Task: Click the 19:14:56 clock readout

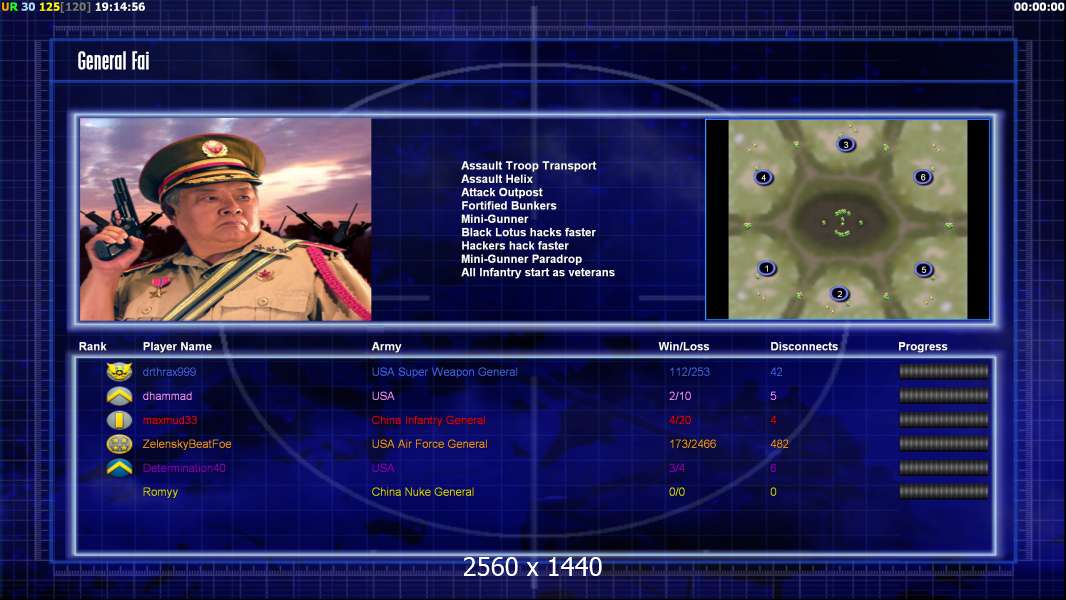Action: tap(120, 7)
